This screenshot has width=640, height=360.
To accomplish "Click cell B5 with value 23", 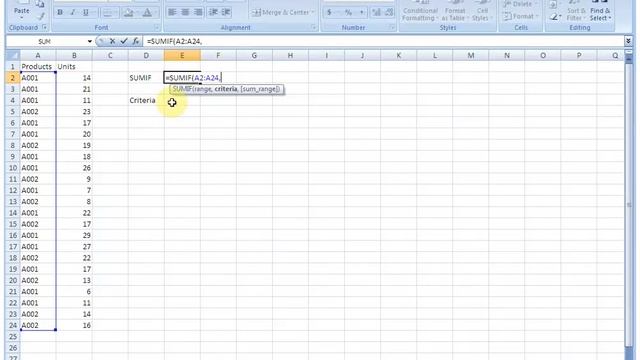I will (x=74, y=111).
